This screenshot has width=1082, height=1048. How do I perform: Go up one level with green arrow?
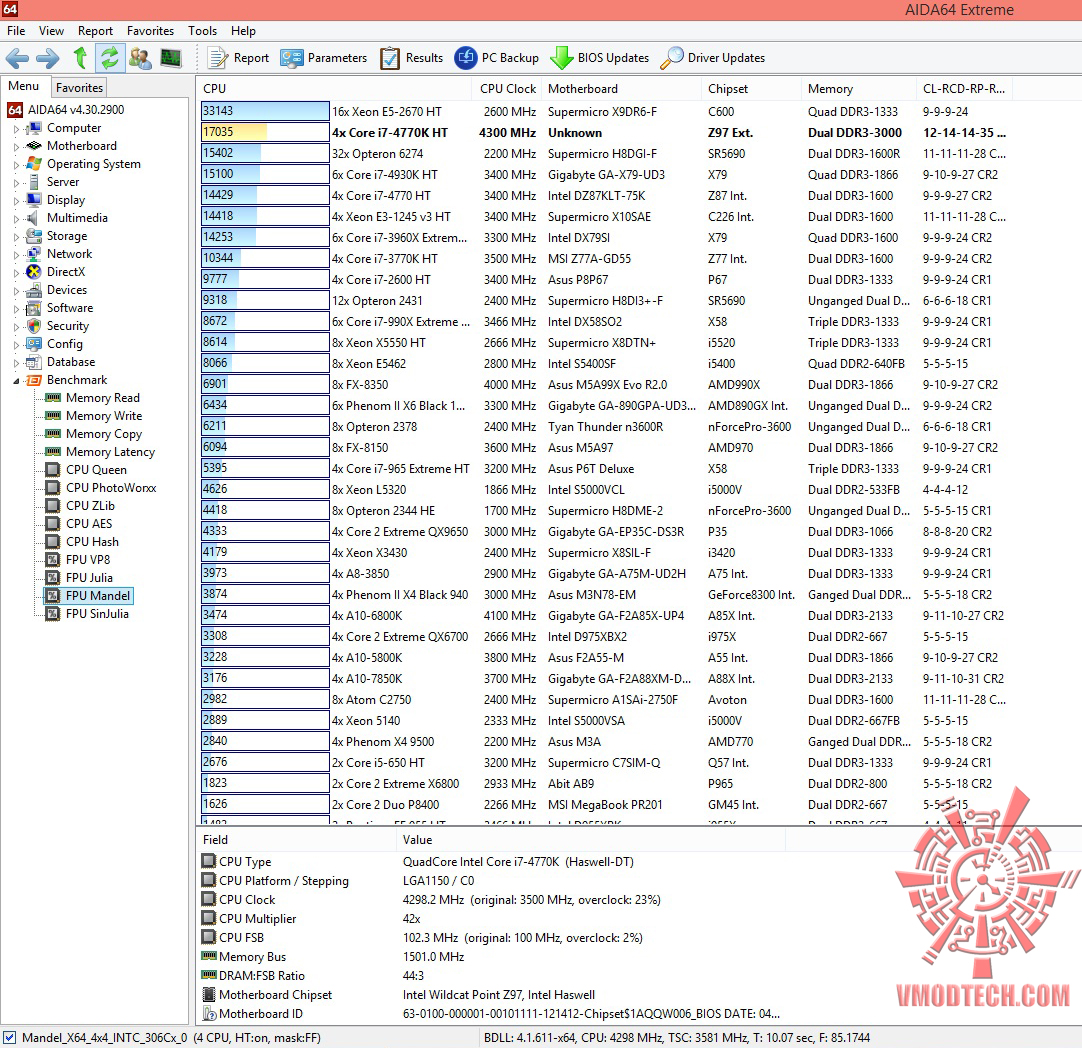tap(80, 58)
